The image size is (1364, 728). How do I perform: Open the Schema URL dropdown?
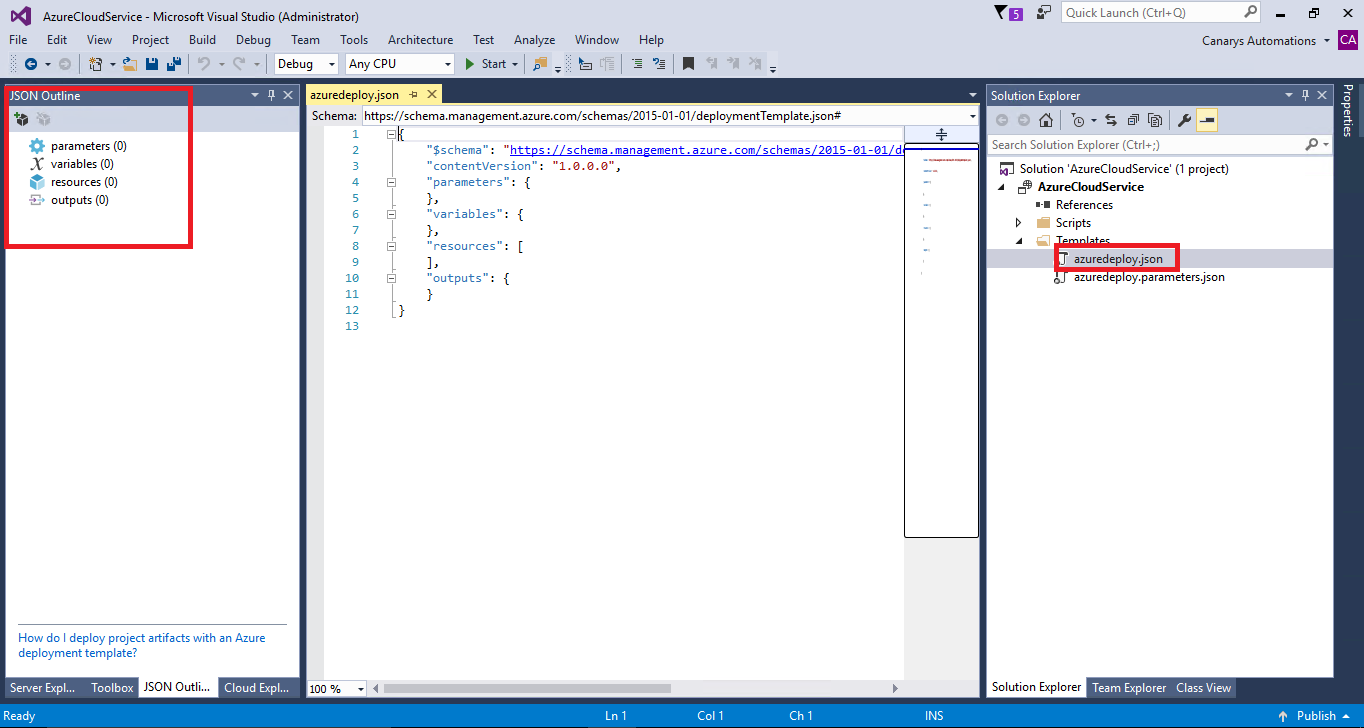point(972,116)
